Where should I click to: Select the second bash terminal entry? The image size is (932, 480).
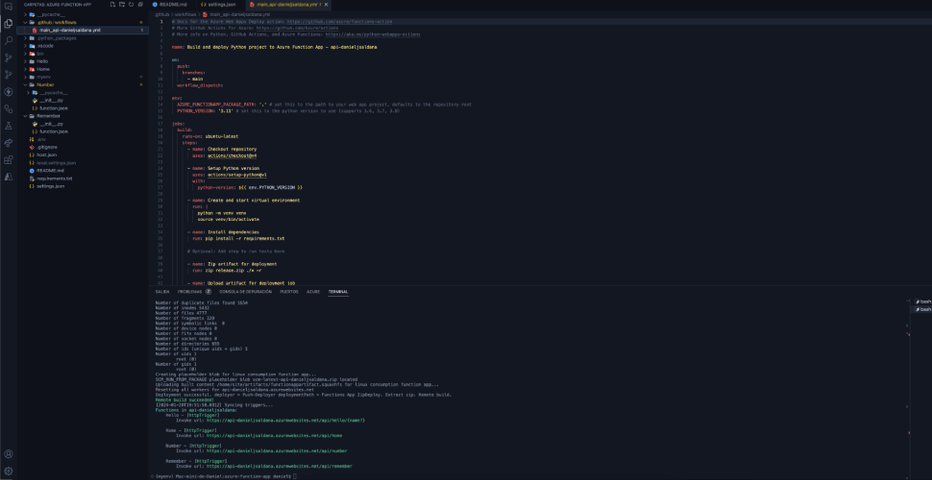pos(922,310)
